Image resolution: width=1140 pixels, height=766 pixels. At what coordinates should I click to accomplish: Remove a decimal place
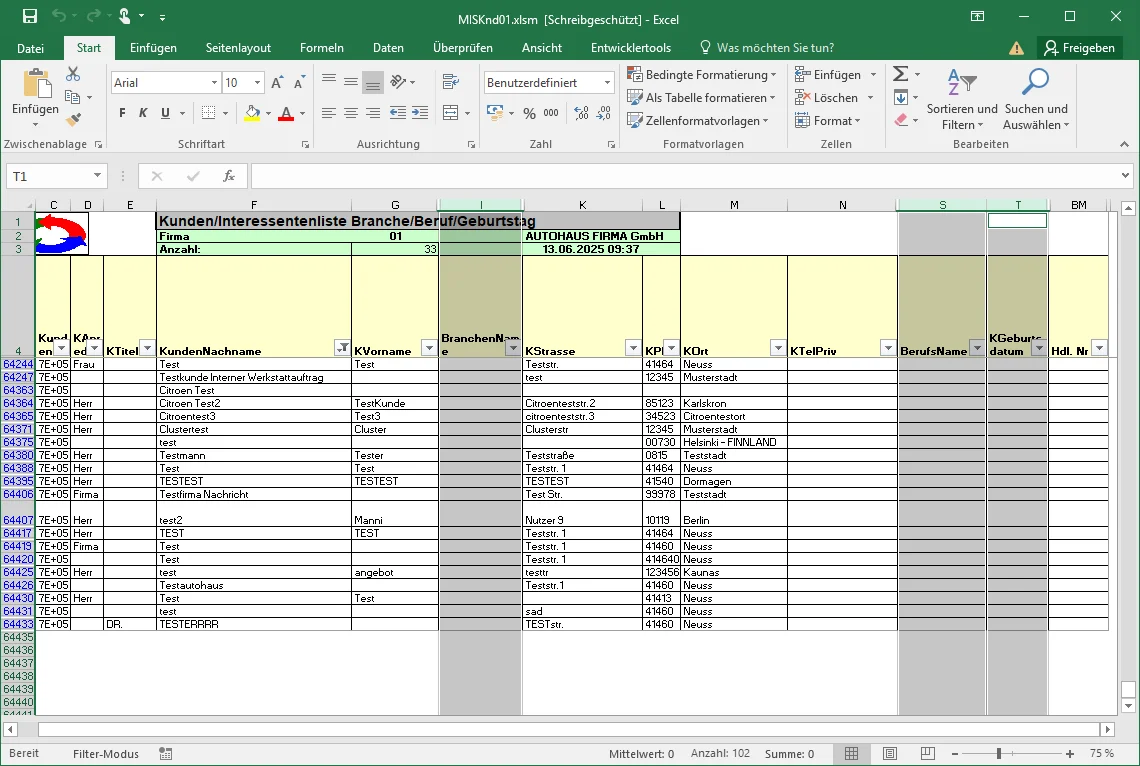(603, 113)
